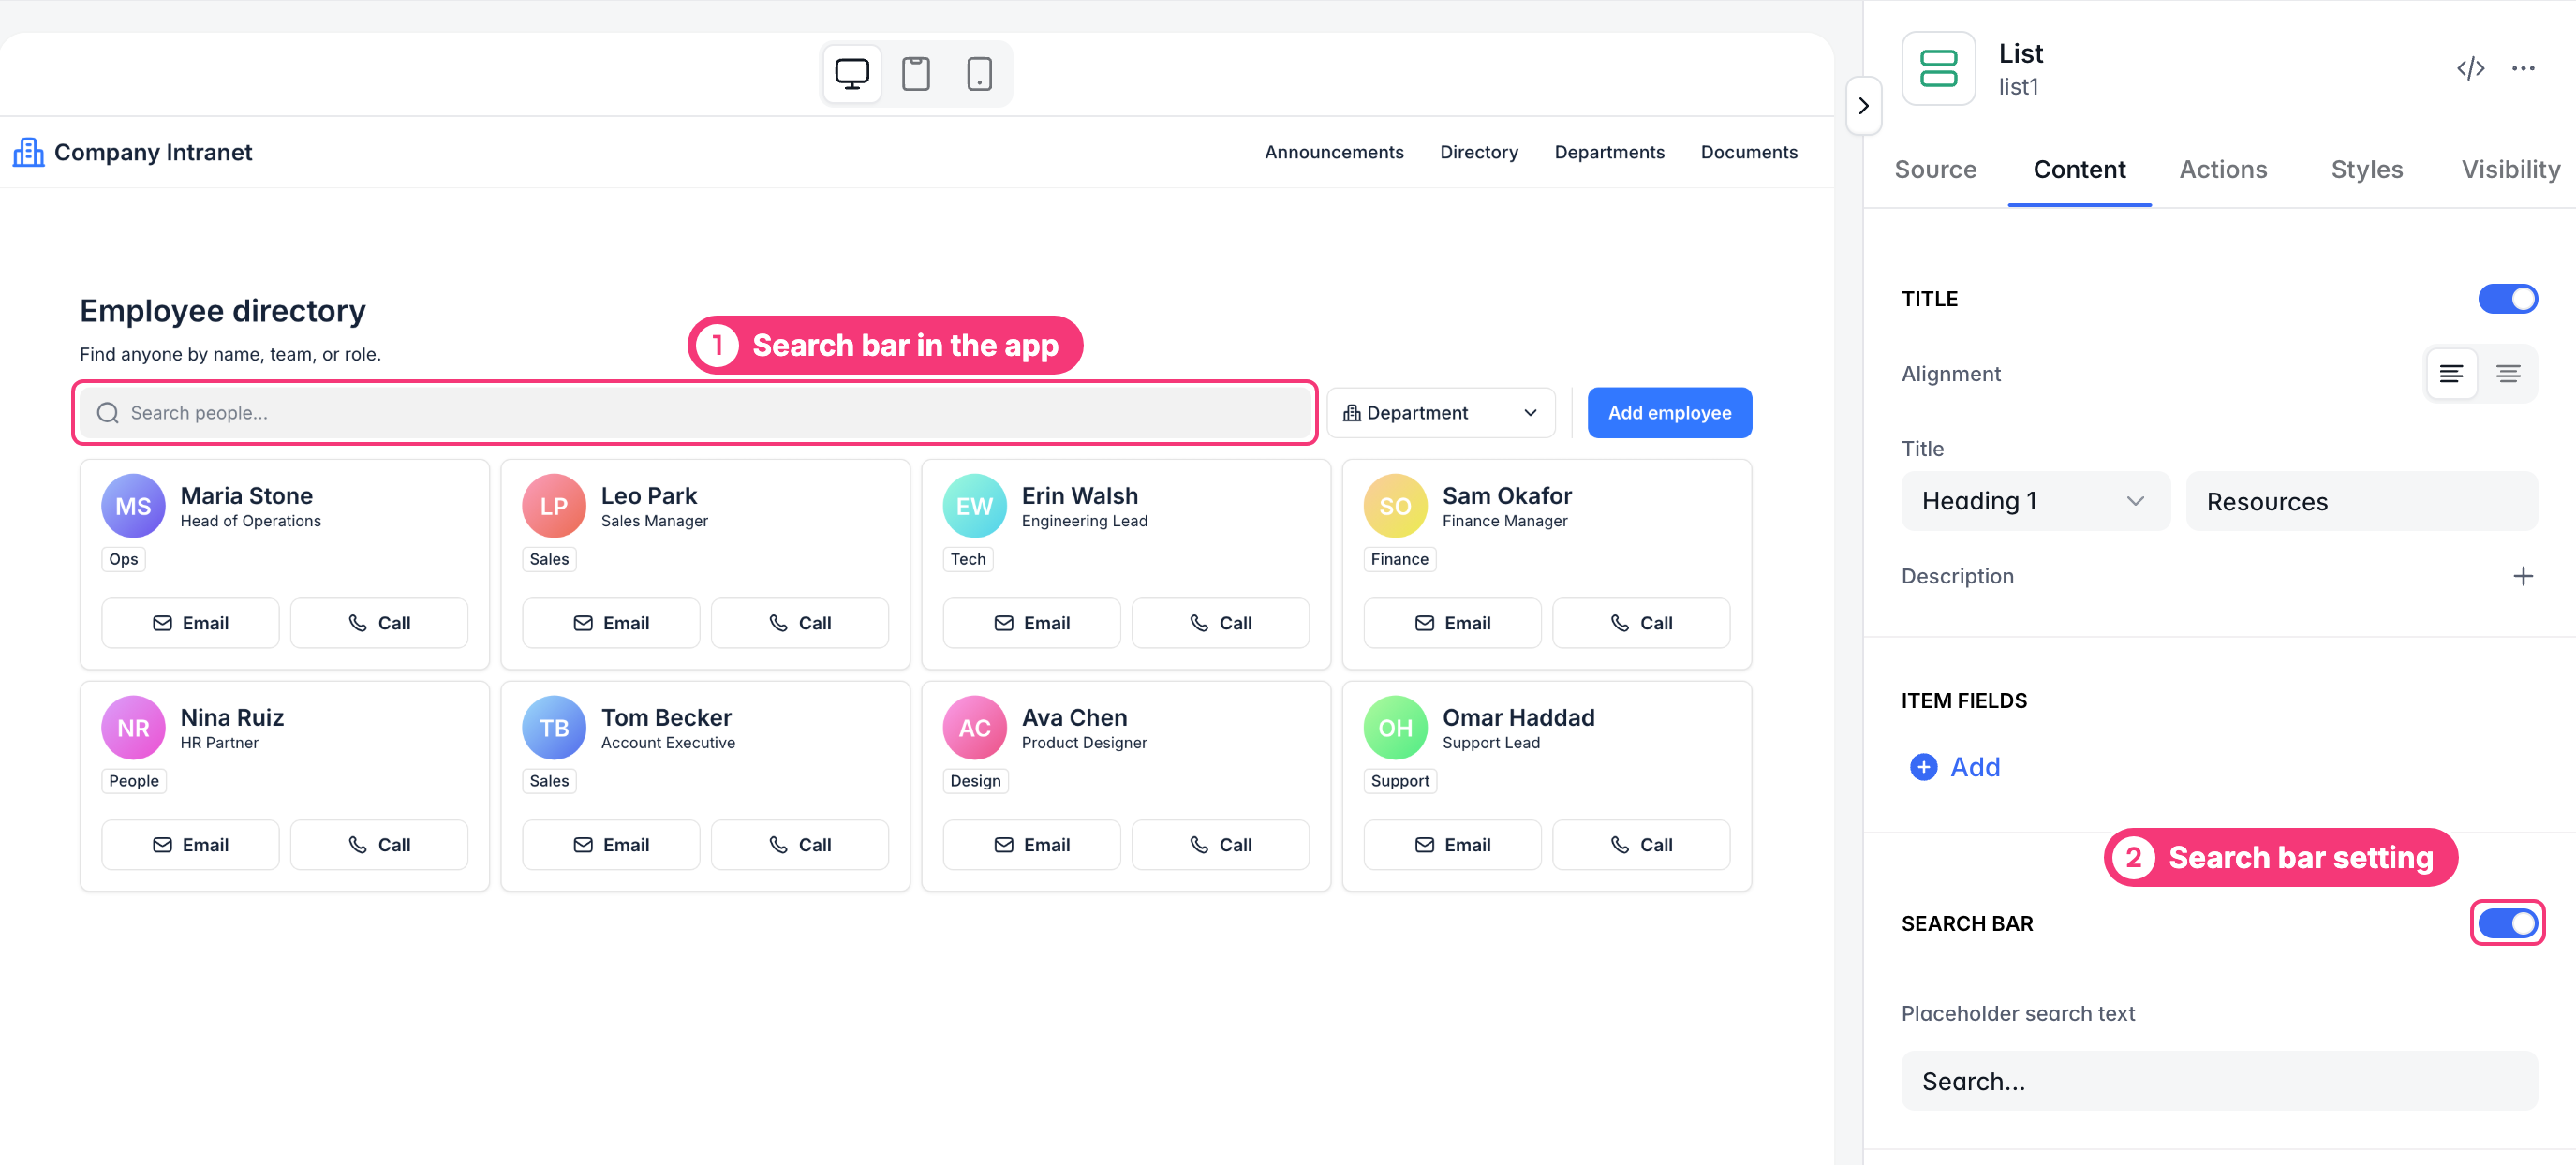
Task: Toggle the TITLE switch off
Action: 2507,299
